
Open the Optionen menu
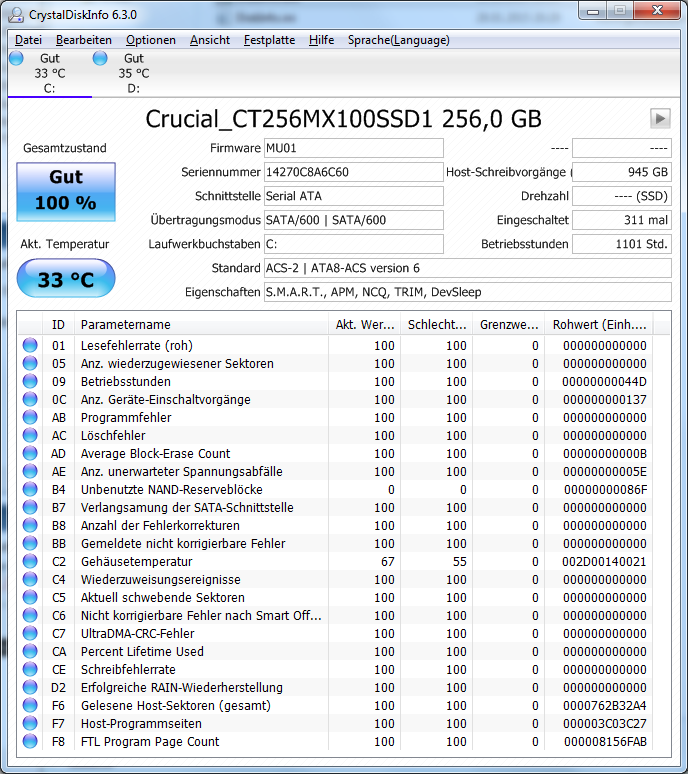tap(151, 40)
